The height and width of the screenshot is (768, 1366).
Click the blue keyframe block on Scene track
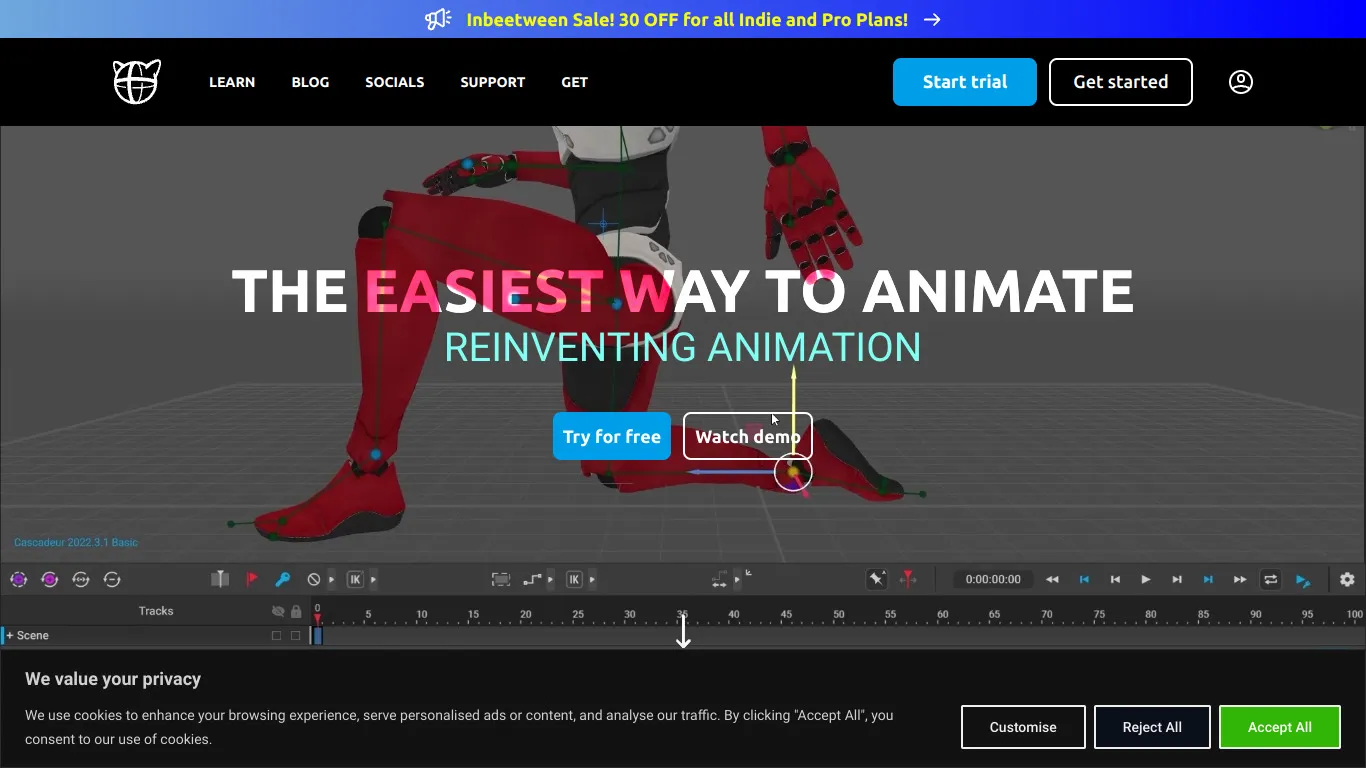[x=318, y=635]
